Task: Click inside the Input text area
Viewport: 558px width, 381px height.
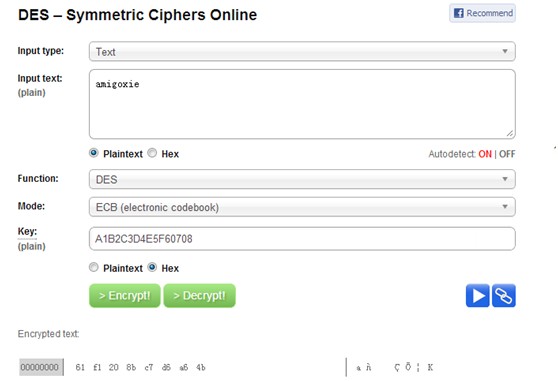Action: (x=302, y=104)
